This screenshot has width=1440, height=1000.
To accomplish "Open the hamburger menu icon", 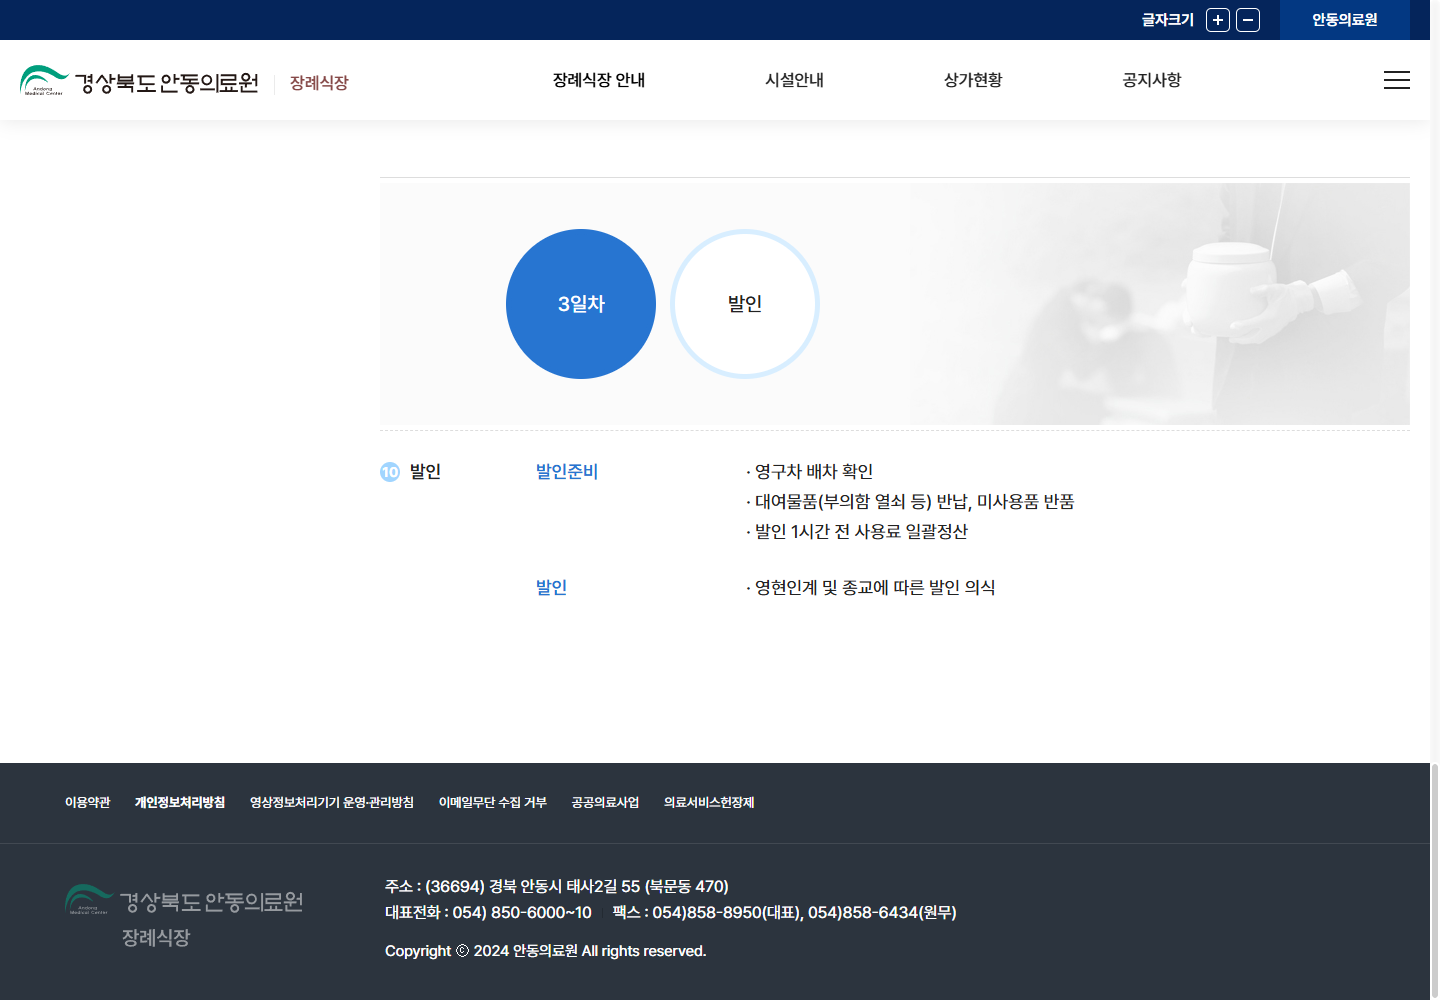I will [1397, 80].
